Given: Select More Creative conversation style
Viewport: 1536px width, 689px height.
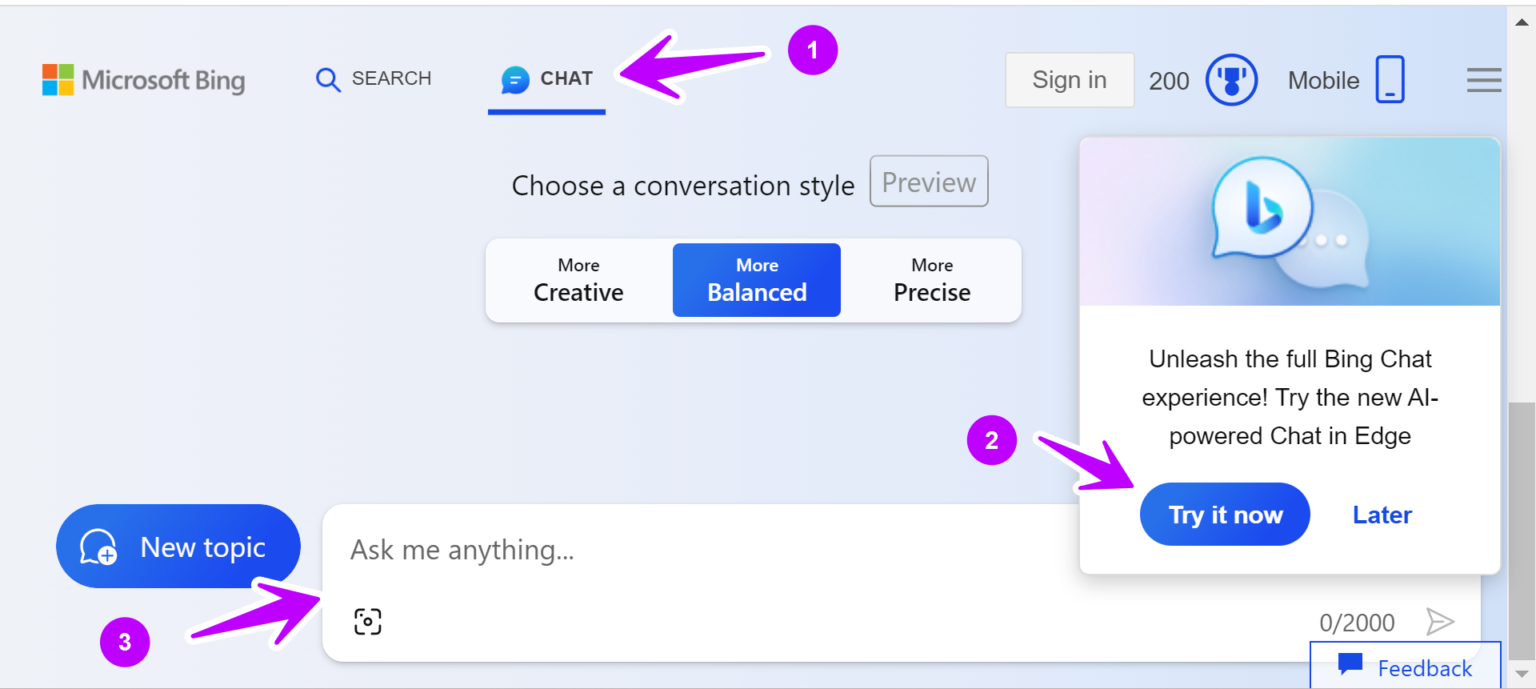Looking at the screenshot, I should 578,280.
